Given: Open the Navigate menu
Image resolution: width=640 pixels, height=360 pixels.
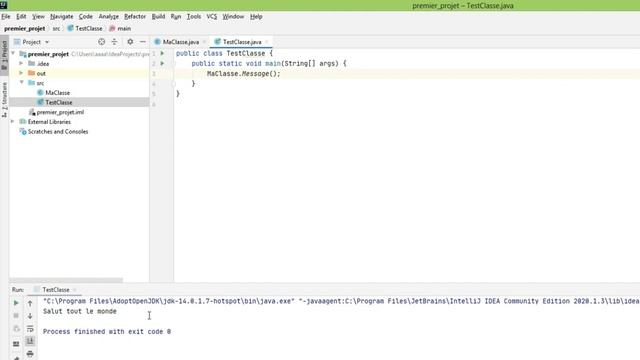Looking at the screenshot, I should coord(62,17).
